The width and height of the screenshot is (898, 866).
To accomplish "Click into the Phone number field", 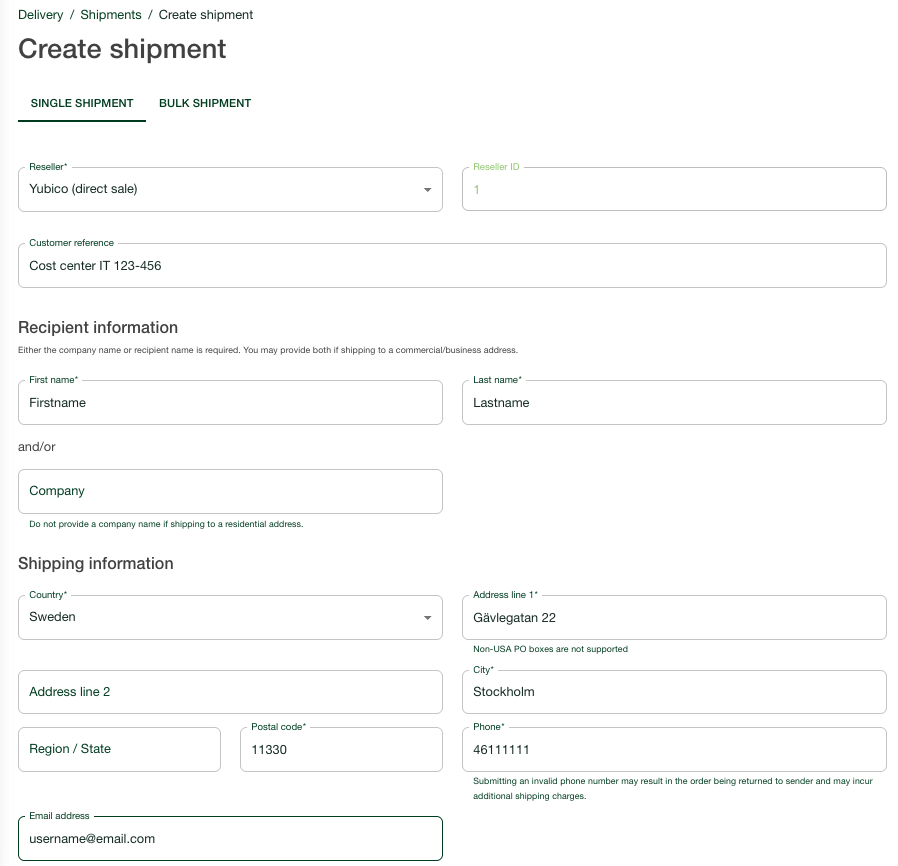I will click(673, 749).
